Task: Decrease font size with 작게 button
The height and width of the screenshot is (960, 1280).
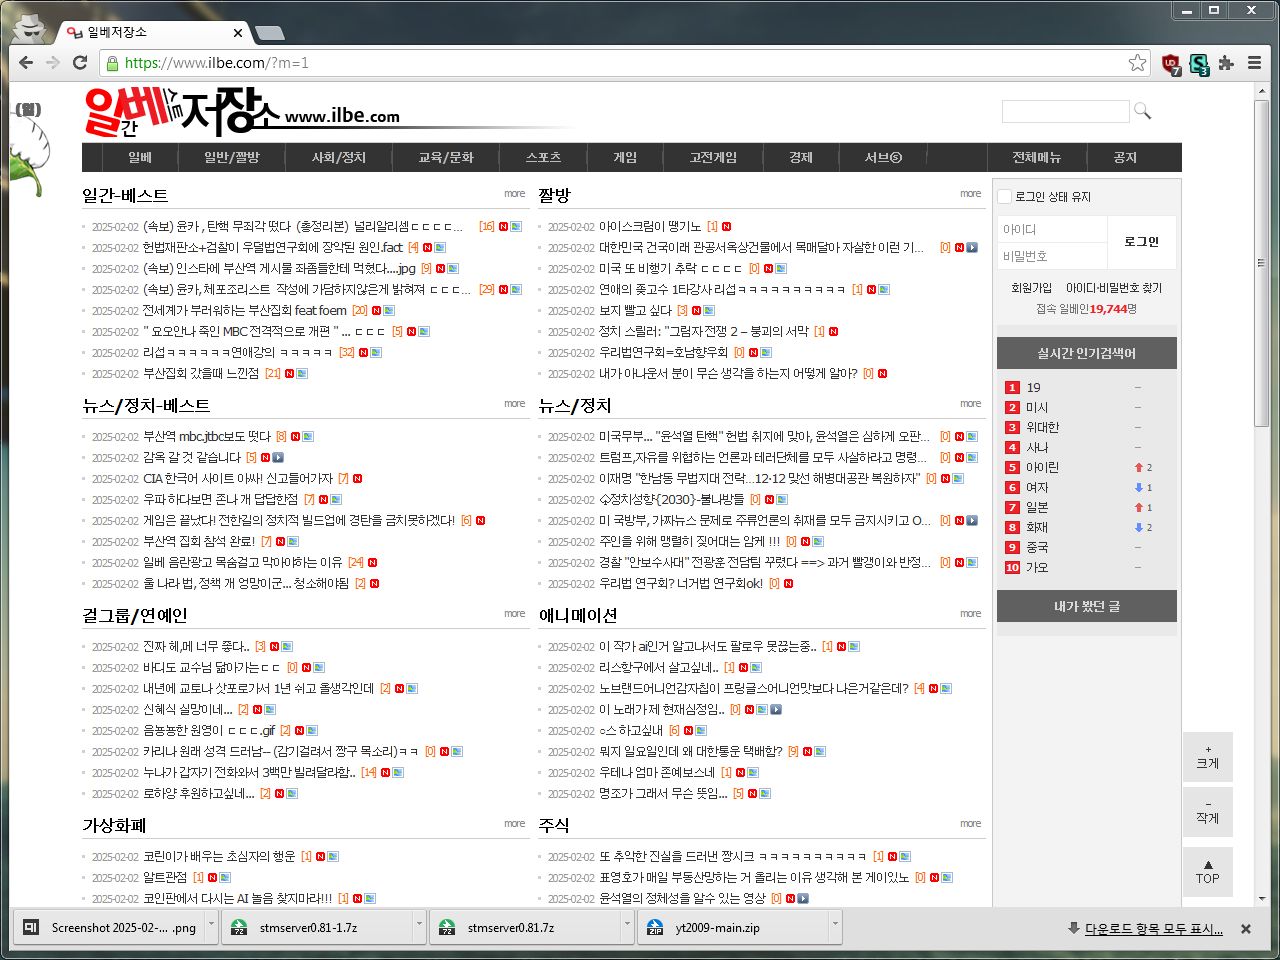Action: coord(1208,812)
